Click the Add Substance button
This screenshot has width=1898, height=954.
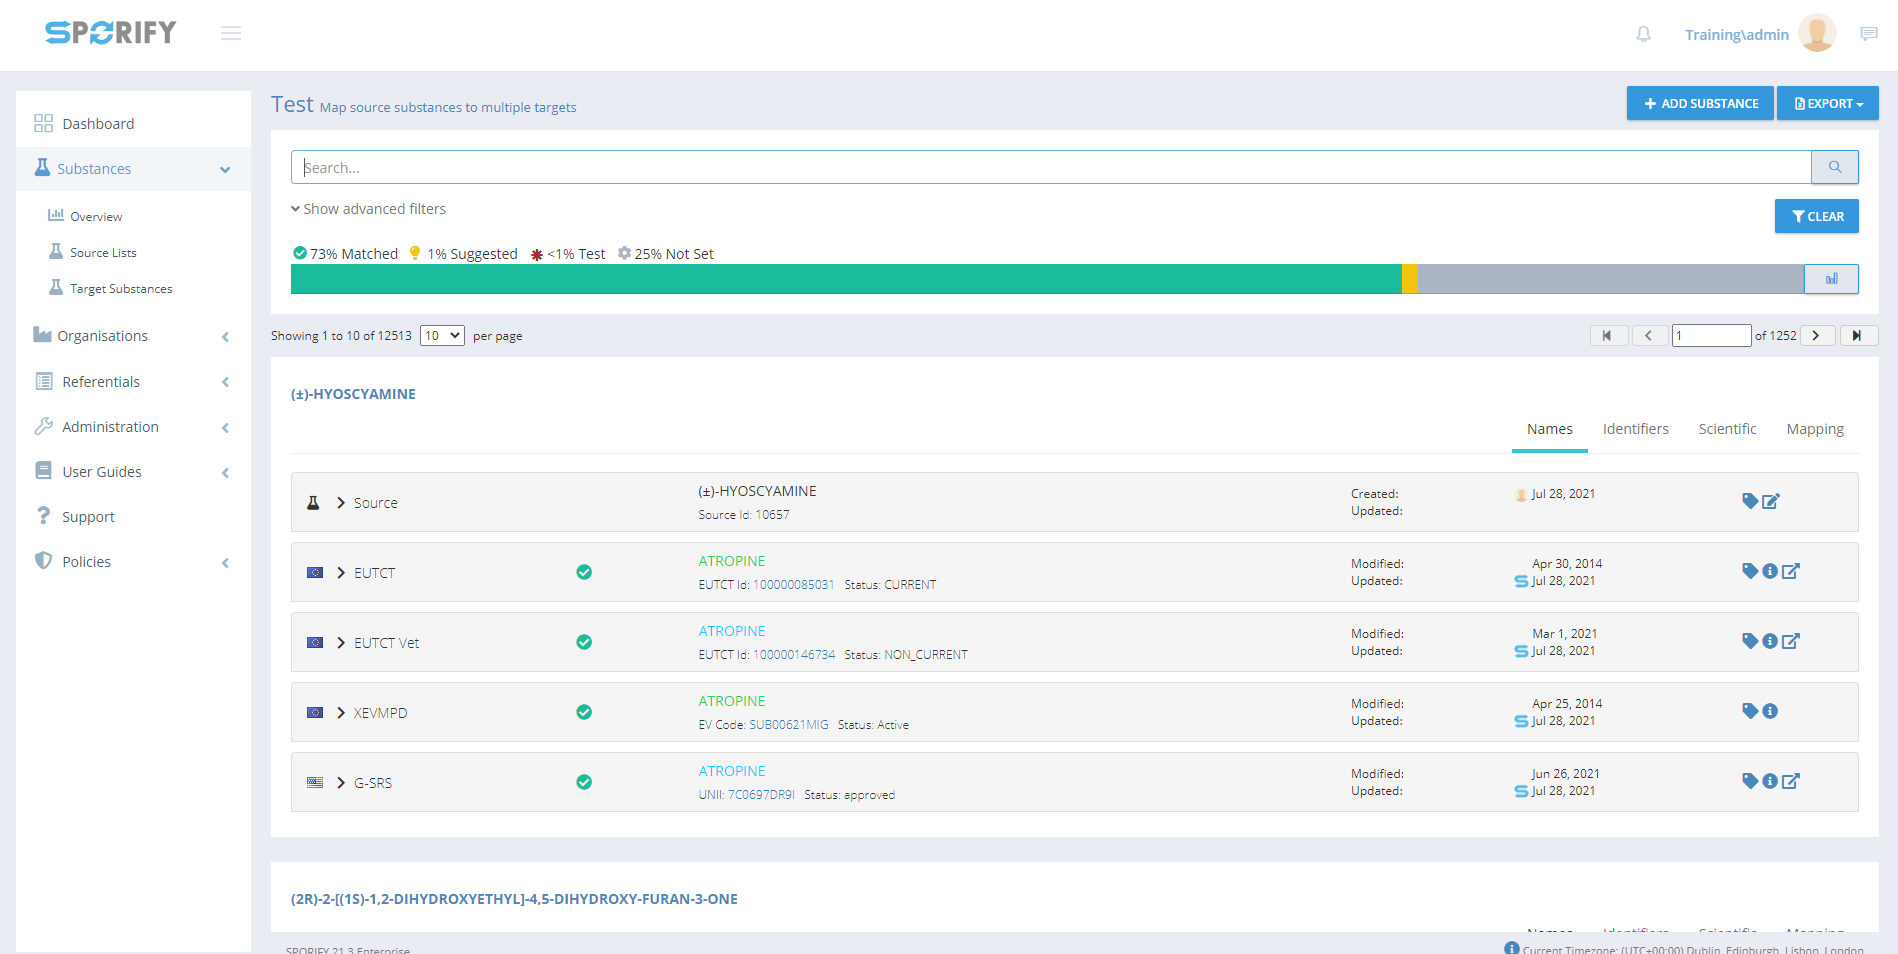click(1700, 103)
